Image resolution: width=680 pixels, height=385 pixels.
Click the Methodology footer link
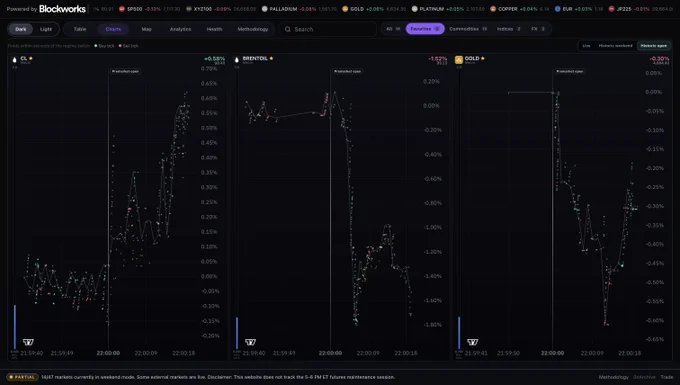tap(613, 377)
